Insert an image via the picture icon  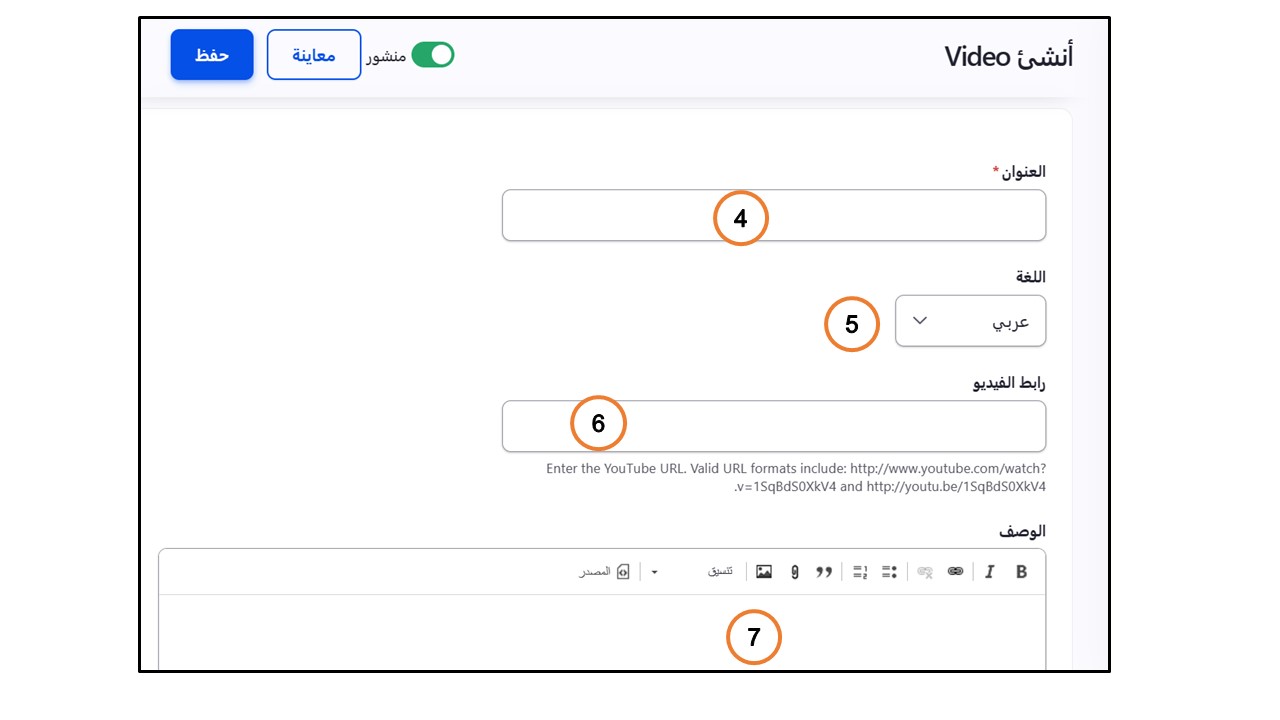point(764,572)
